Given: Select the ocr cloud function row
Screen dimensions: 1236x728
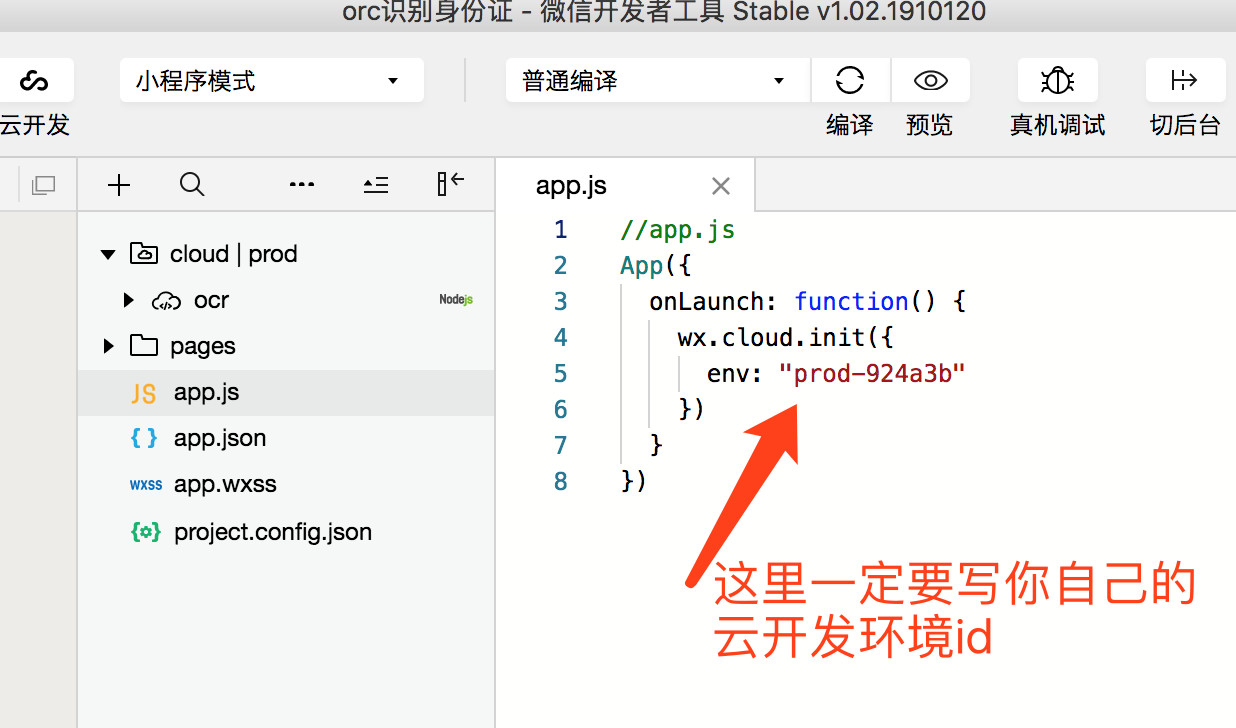Looking at the screenshot, I should [x=286, y=300].
